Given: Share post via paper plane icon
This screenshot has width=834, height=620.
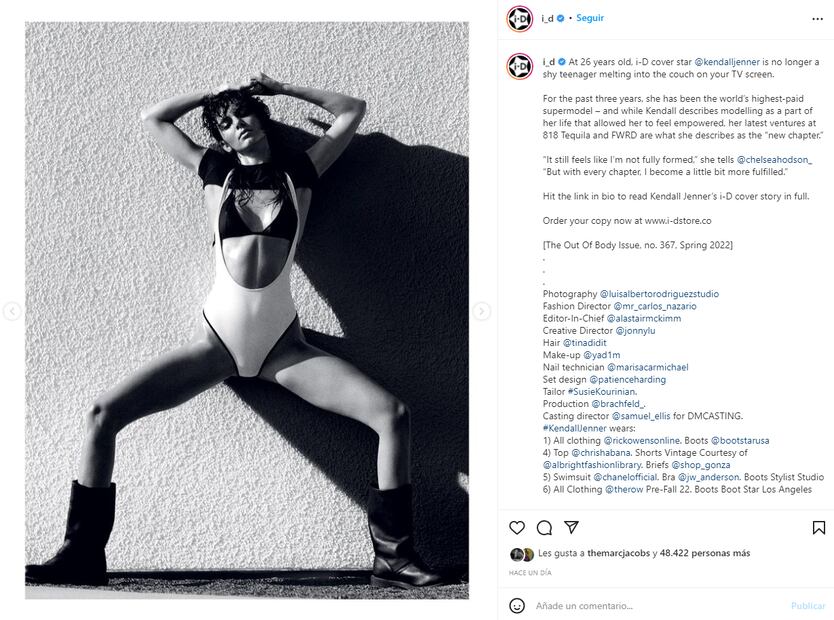Looking at the screenshot, I should point(571,527).
